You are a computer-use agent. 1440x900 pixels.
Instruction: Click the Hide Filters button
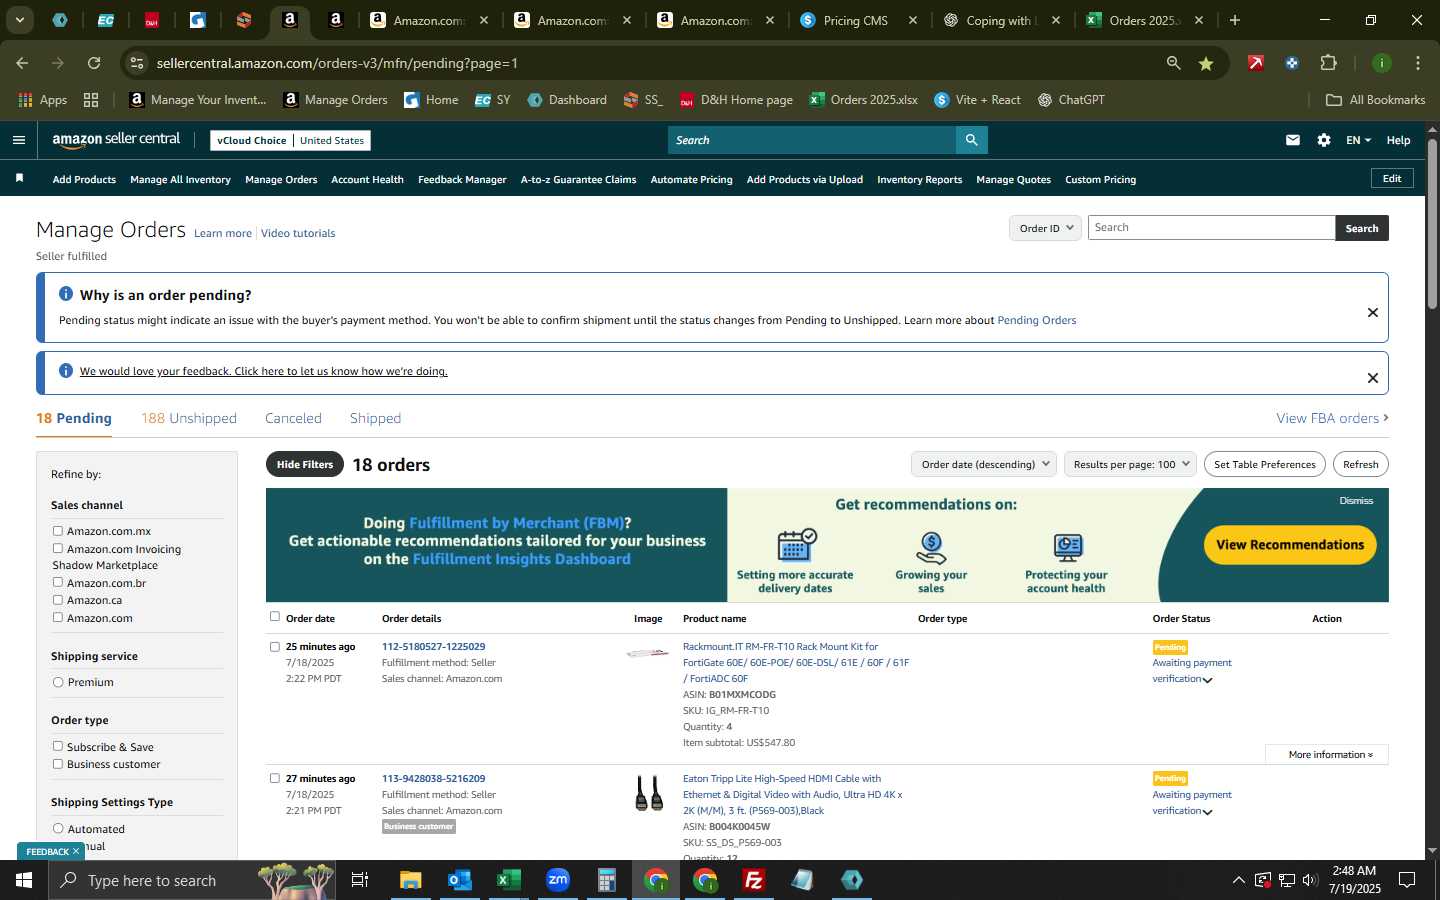pyautogui.click(x=305, y=464)
